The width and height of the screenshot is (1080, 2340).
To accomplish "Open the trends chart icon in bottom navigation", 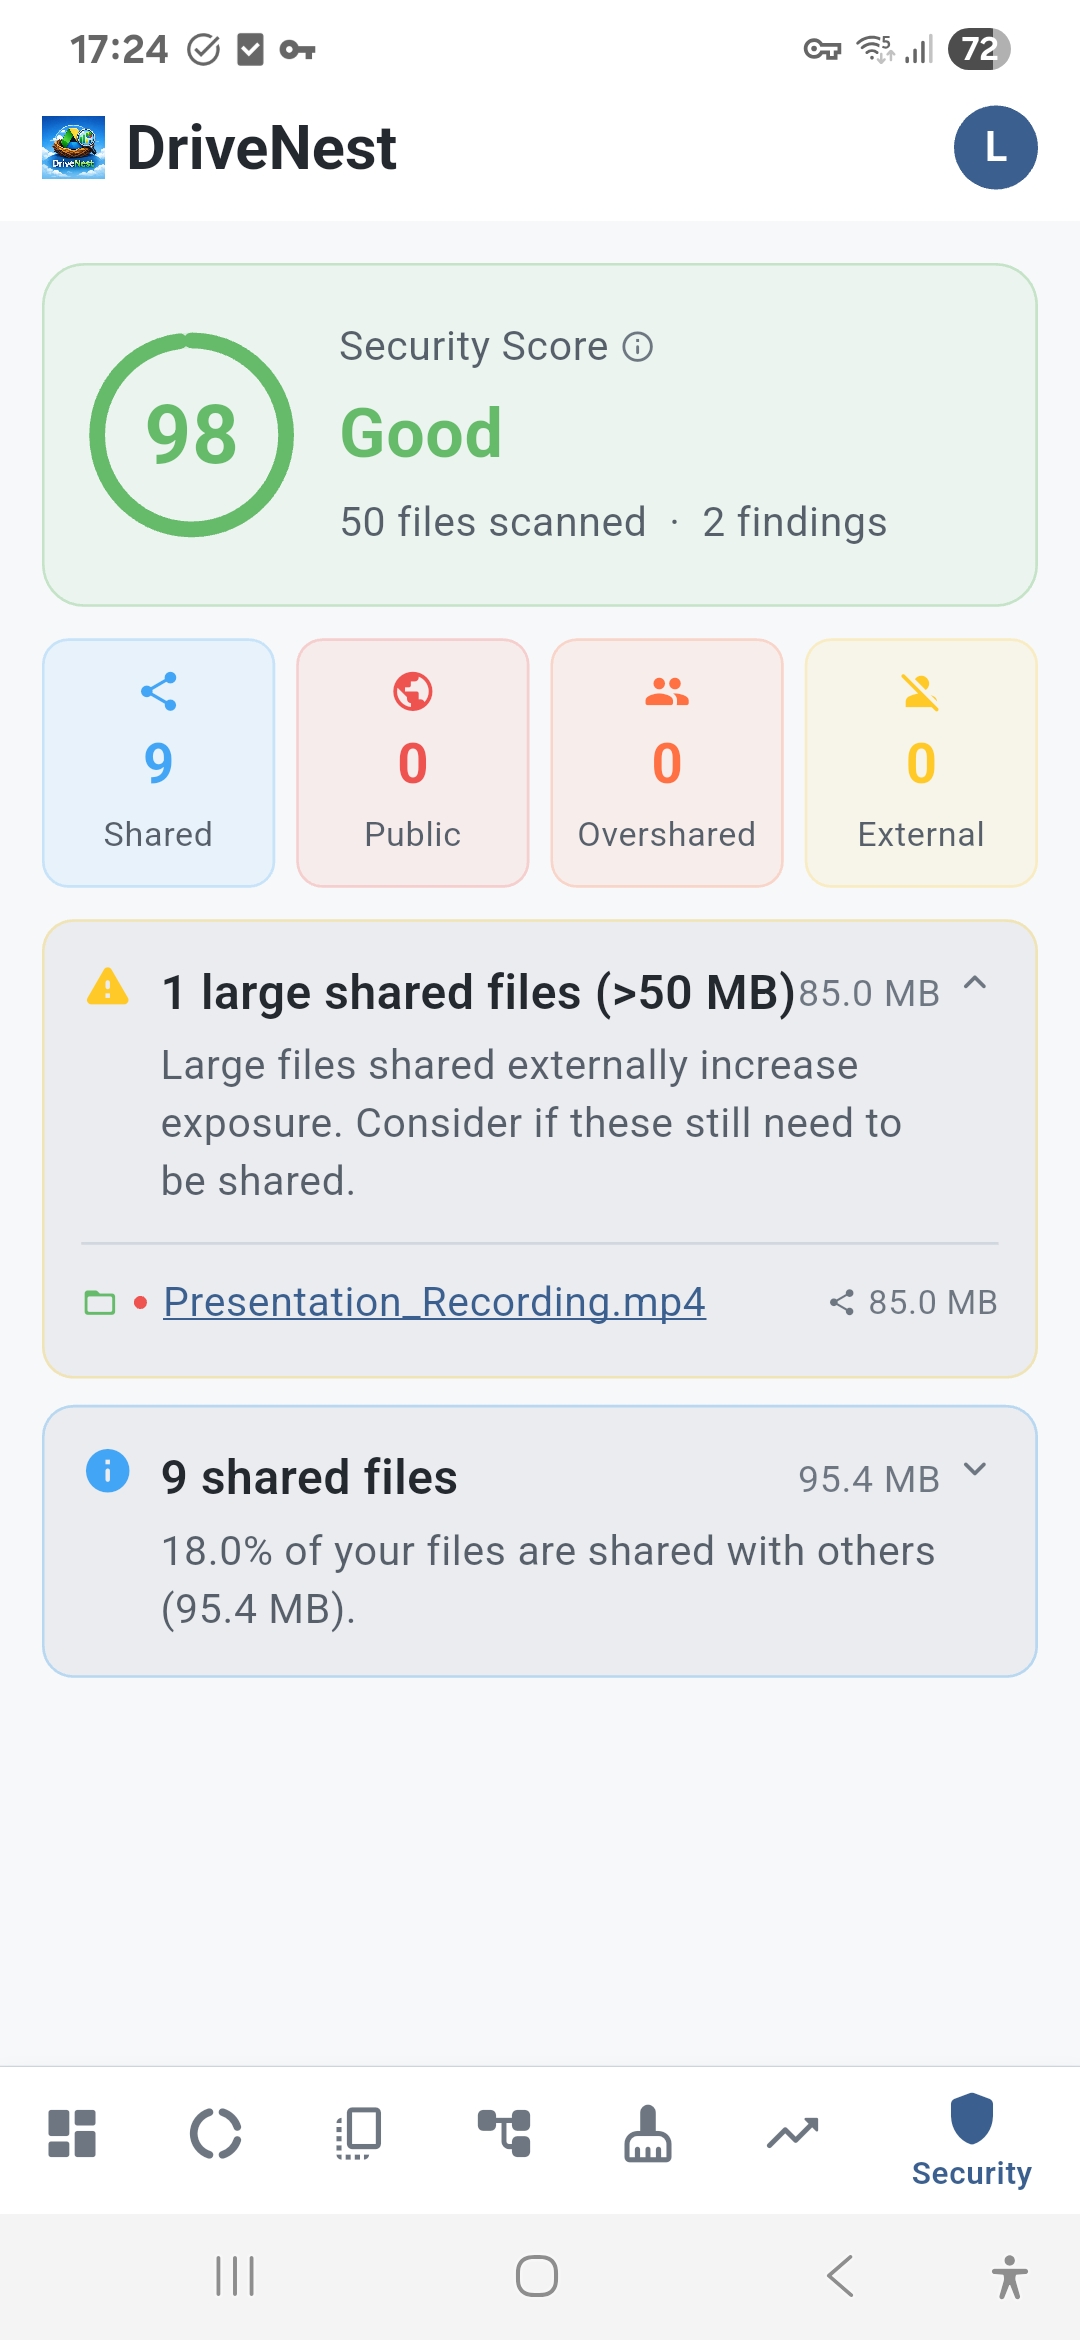I will click(792, 2134).
